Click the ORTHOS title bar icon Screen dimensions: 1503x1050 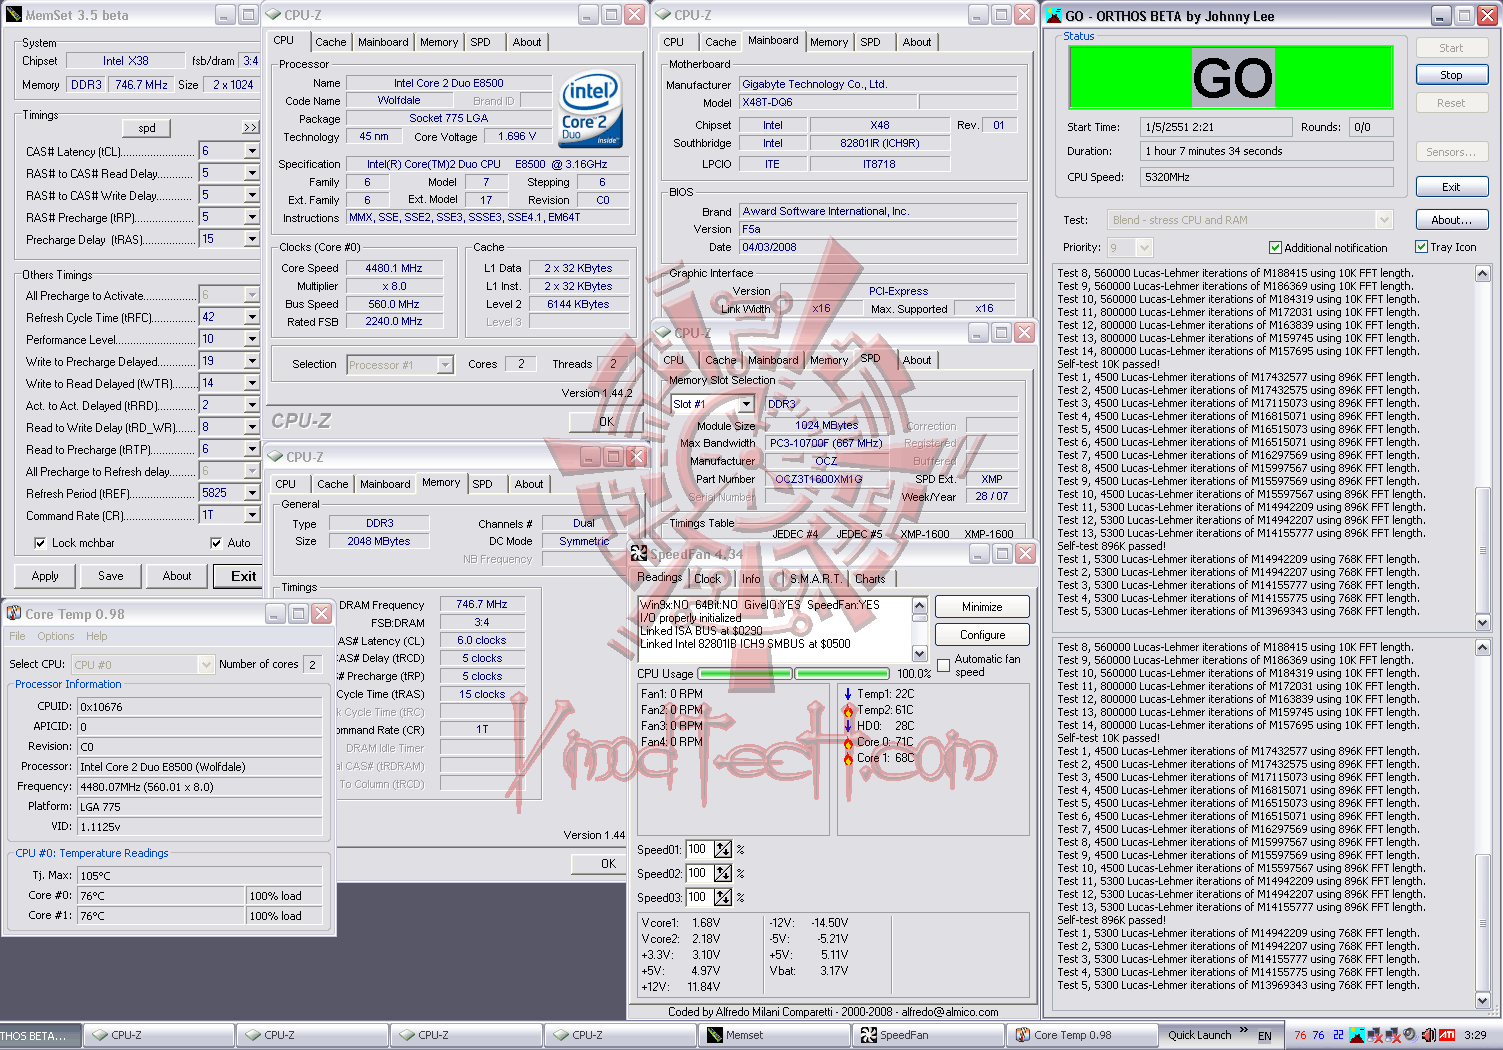tap(1054, 15)
